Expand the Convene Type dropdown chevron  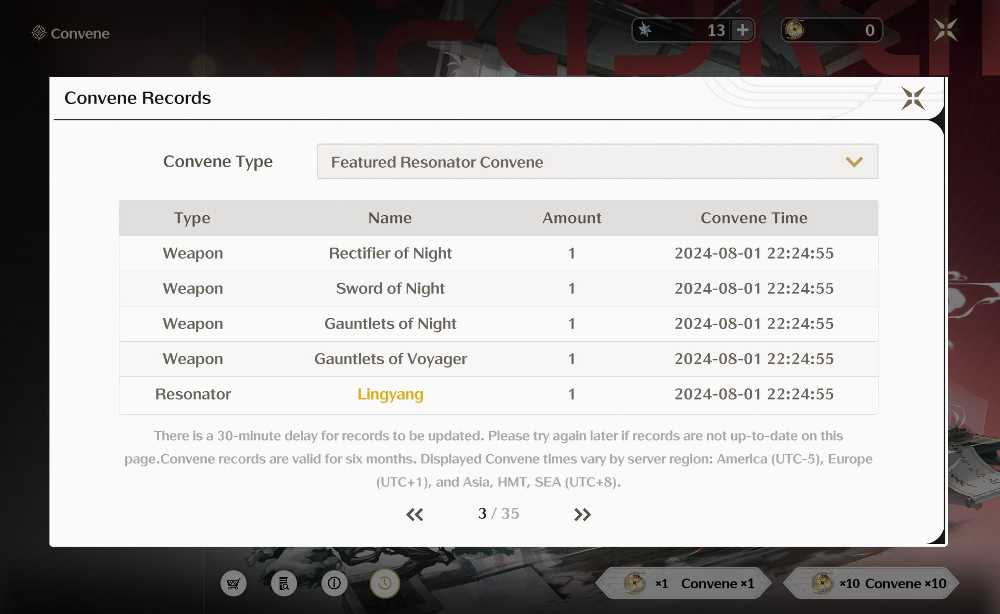coord(854,162)
